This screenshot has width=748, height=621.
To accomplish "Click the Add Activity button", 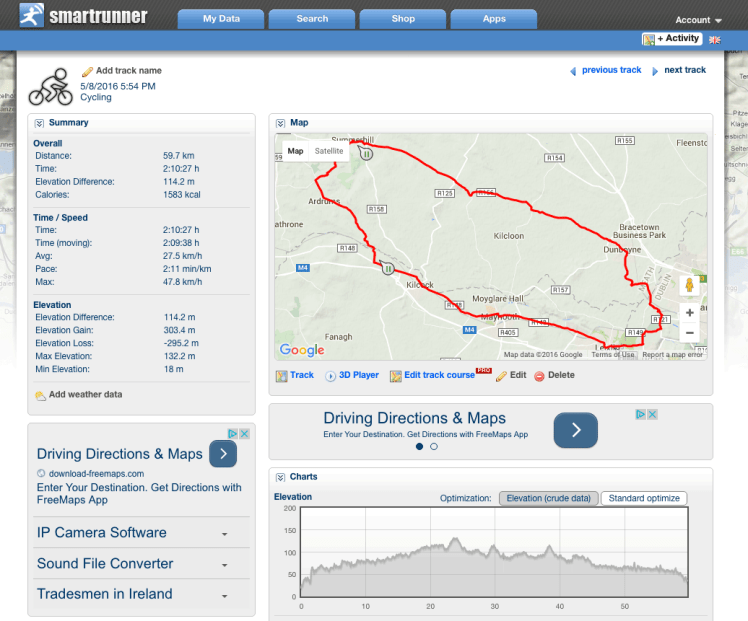I will click(672, 39).
